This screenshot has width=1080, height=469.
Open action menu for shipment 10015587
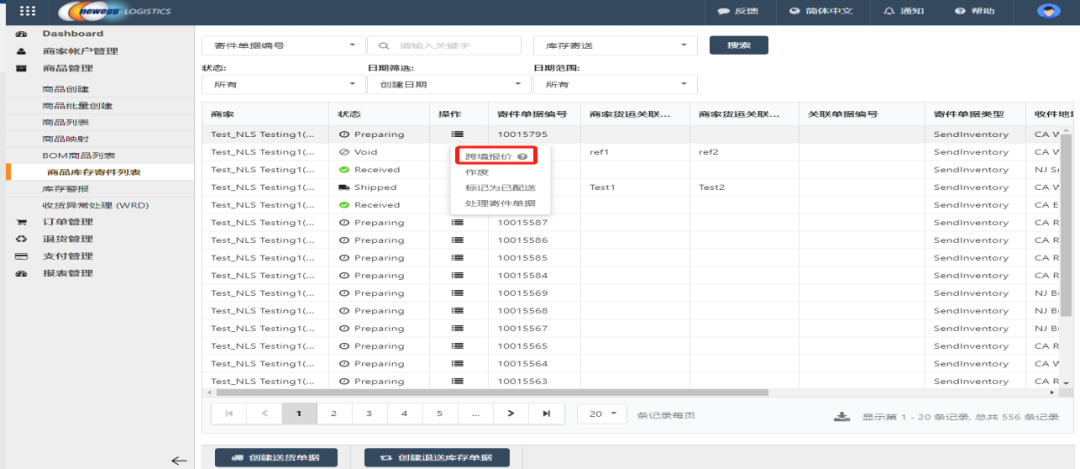[x=457, y=223]
